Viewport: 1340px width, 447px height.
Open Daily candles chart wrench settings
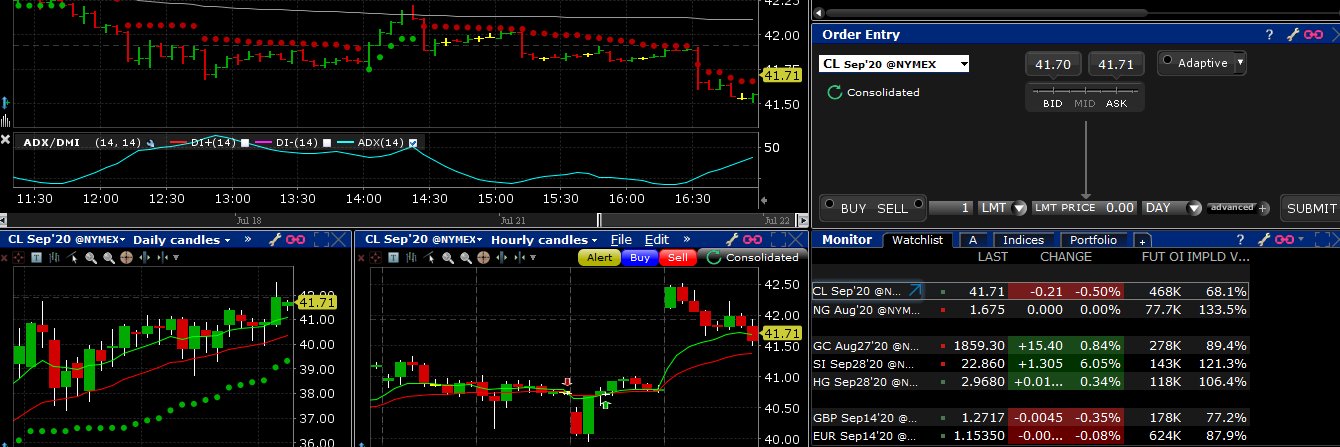tap(275, 240)
